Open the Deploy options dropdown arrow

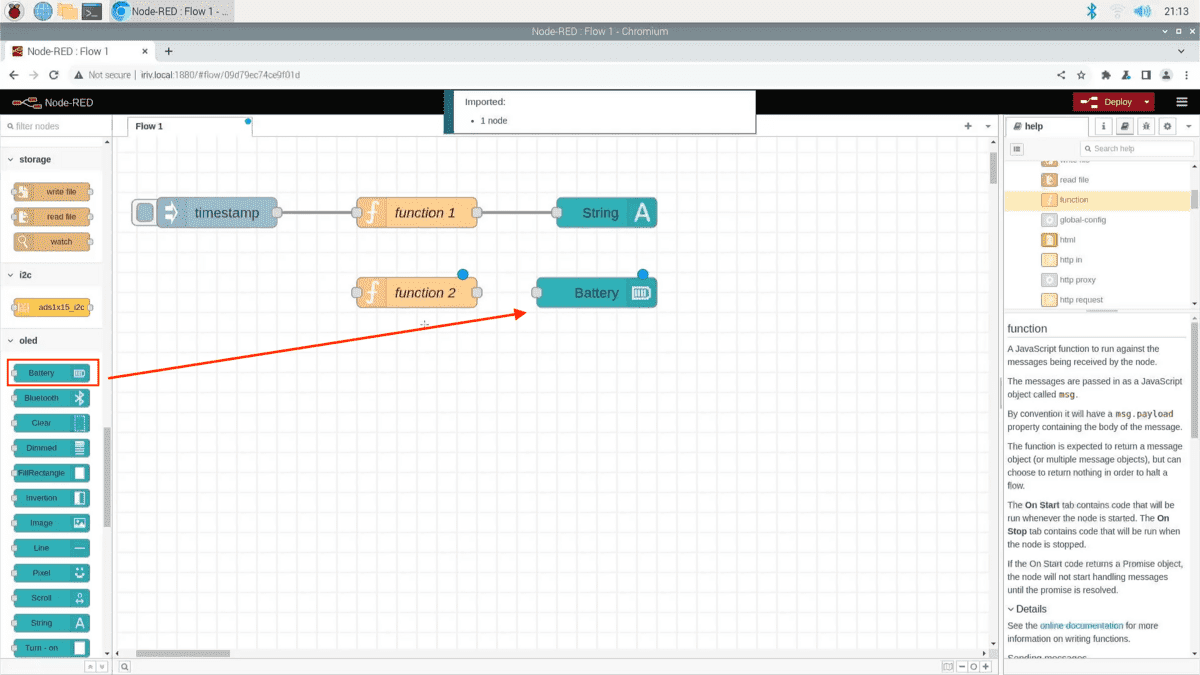[x=1146, y=102]
